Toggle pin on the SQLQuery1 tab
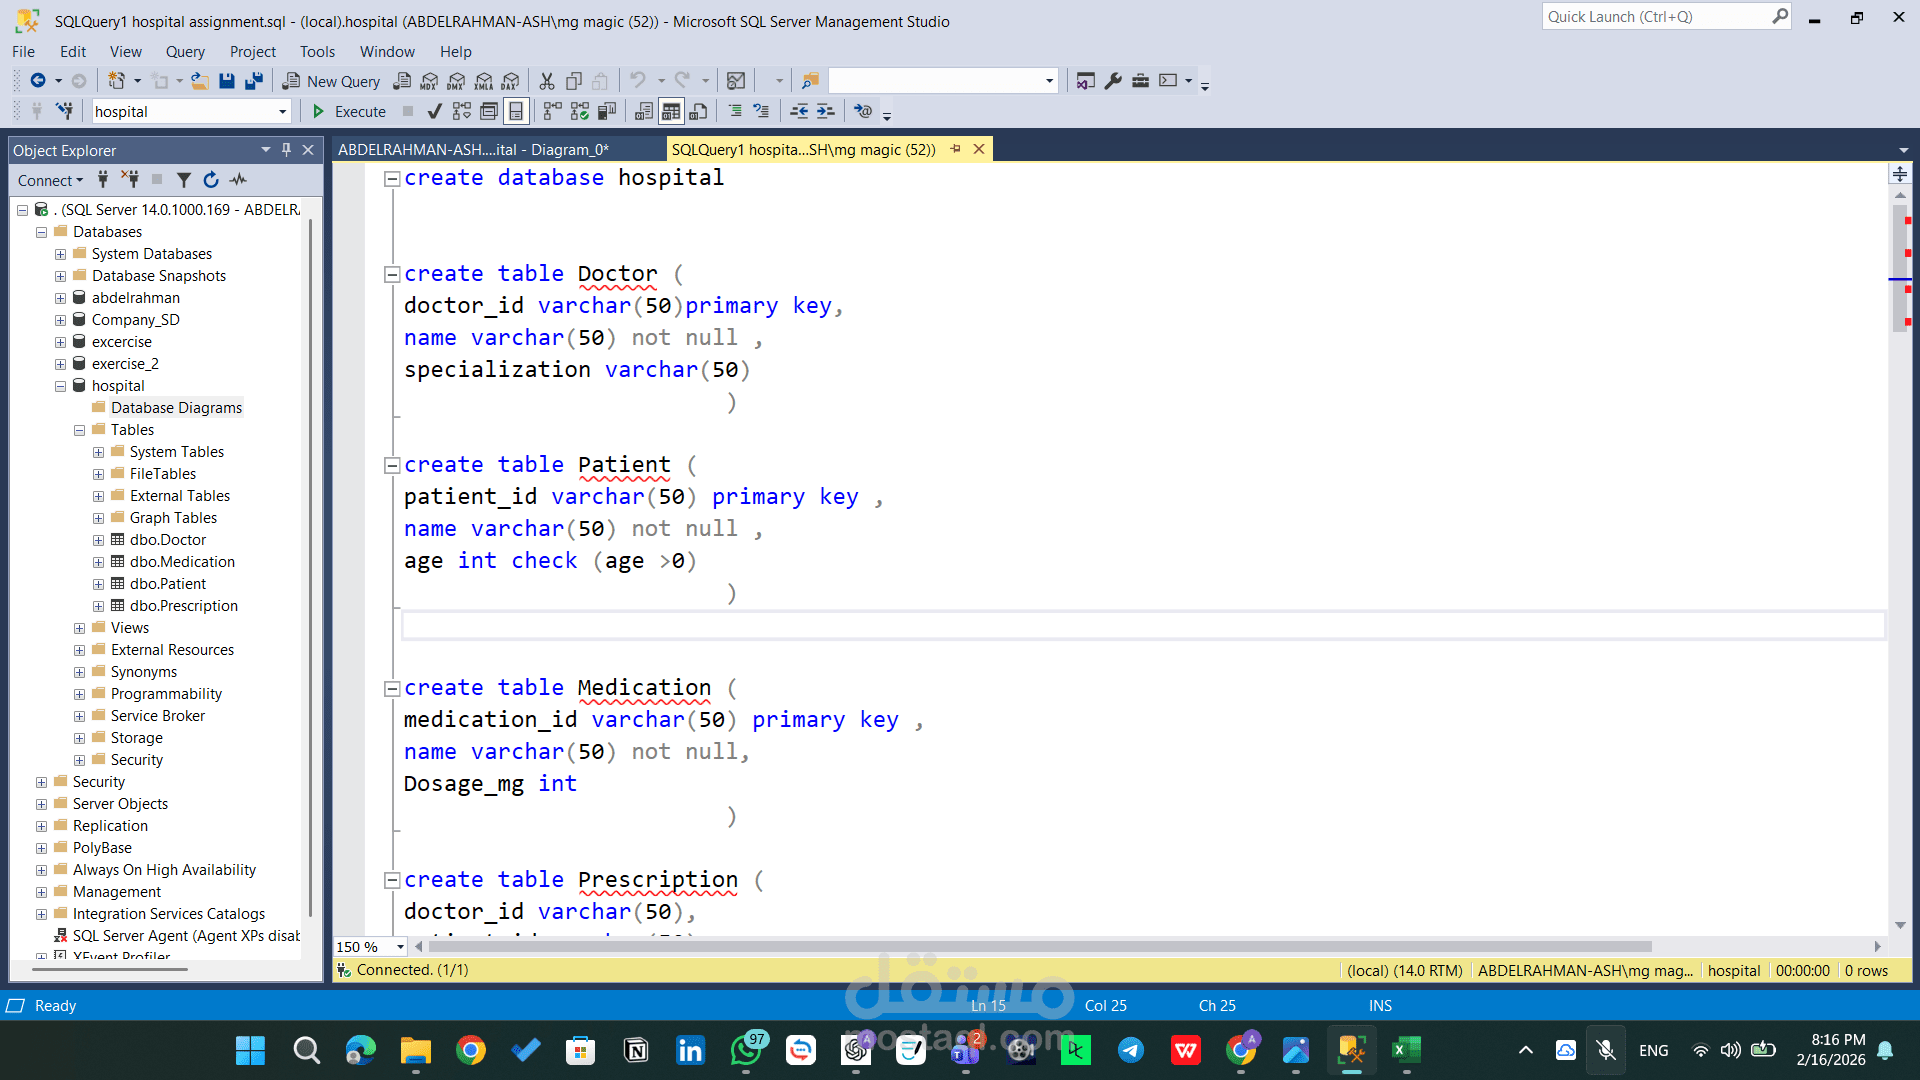Image resolution: width=1920 pixels, height=1080 pixels. coord(956,149)
